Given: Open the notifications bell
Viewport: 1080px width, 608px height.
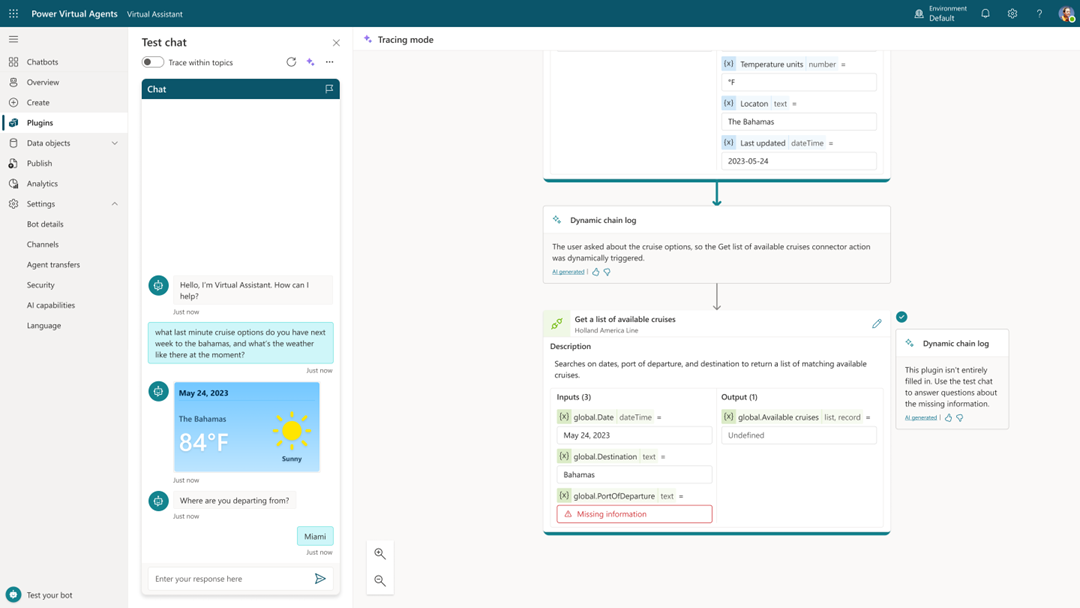Looking at the screenshot, I should click(x=985, y=13).
